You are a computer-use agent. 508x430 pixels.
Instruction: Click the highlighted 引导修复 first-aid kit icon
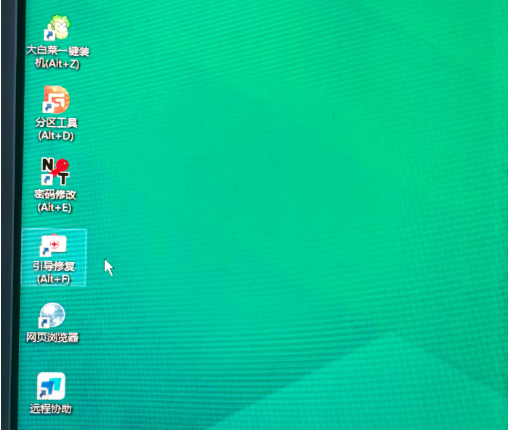click(x=53, y=245)
